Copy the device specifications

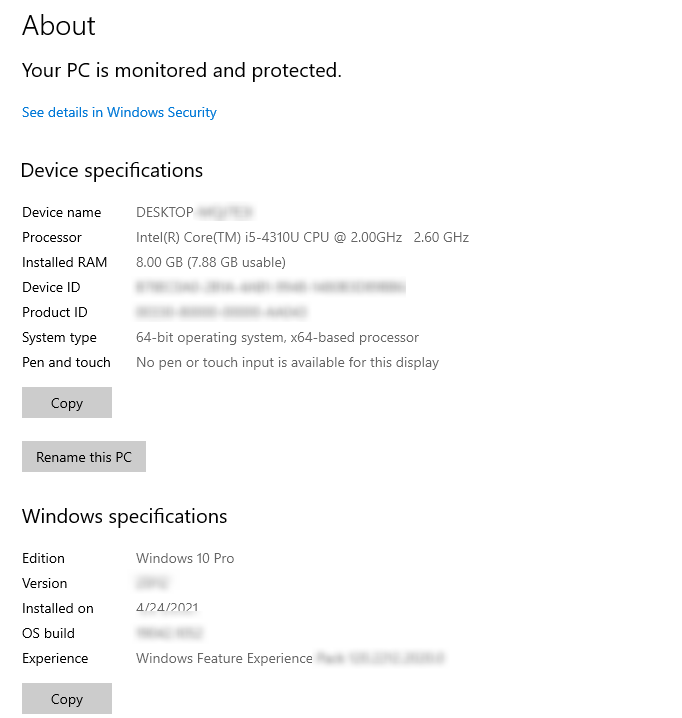click(x=67, y=403)
